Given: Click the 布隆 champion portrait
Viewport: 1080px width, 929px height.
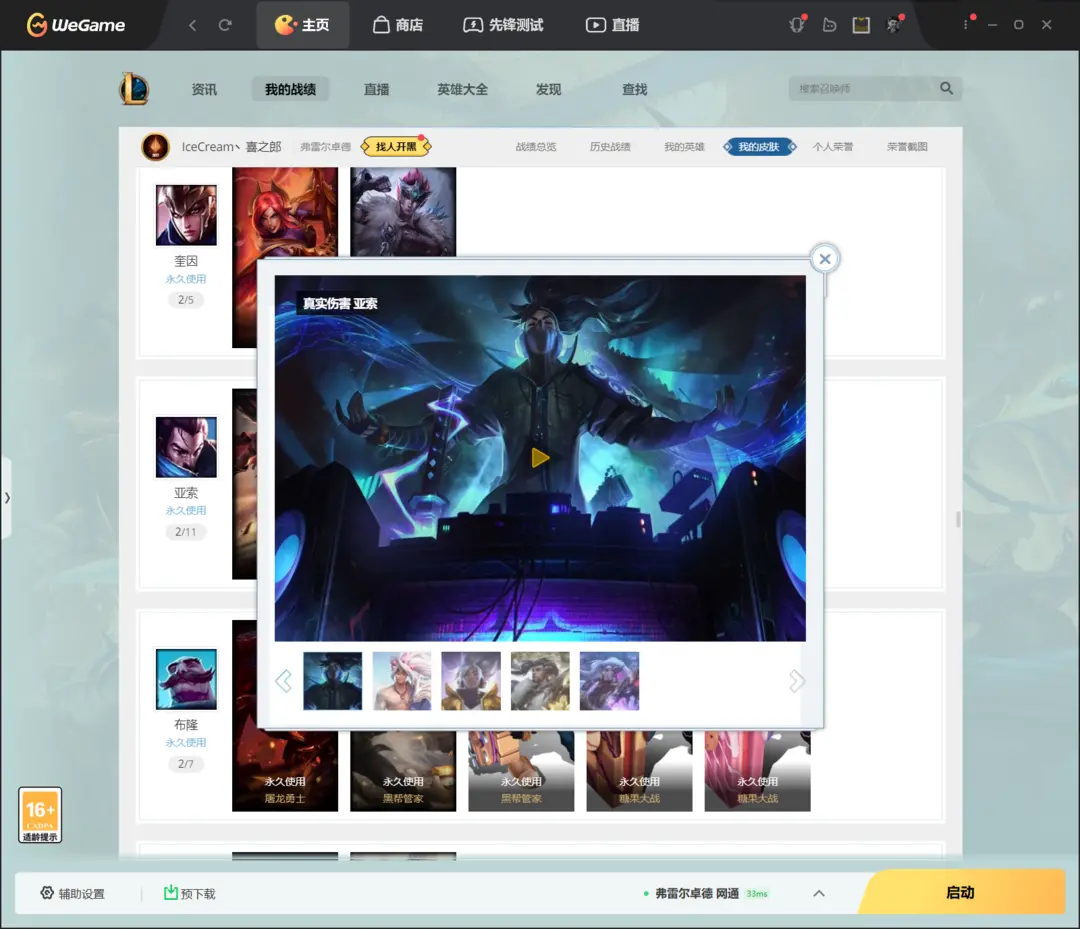Looking at the screenshot, I should 186,679.
